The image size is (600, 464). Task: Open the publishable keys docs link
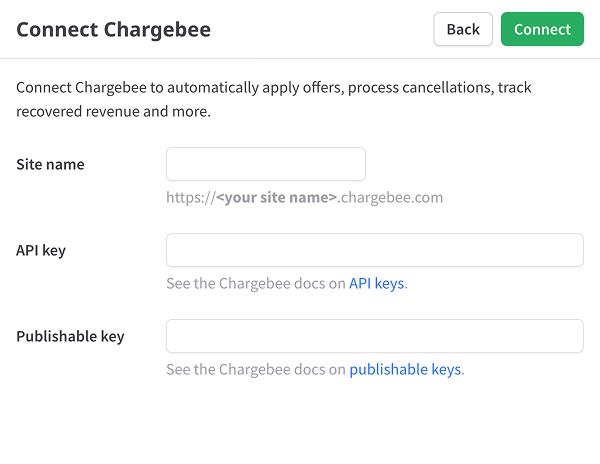(405, 370)
